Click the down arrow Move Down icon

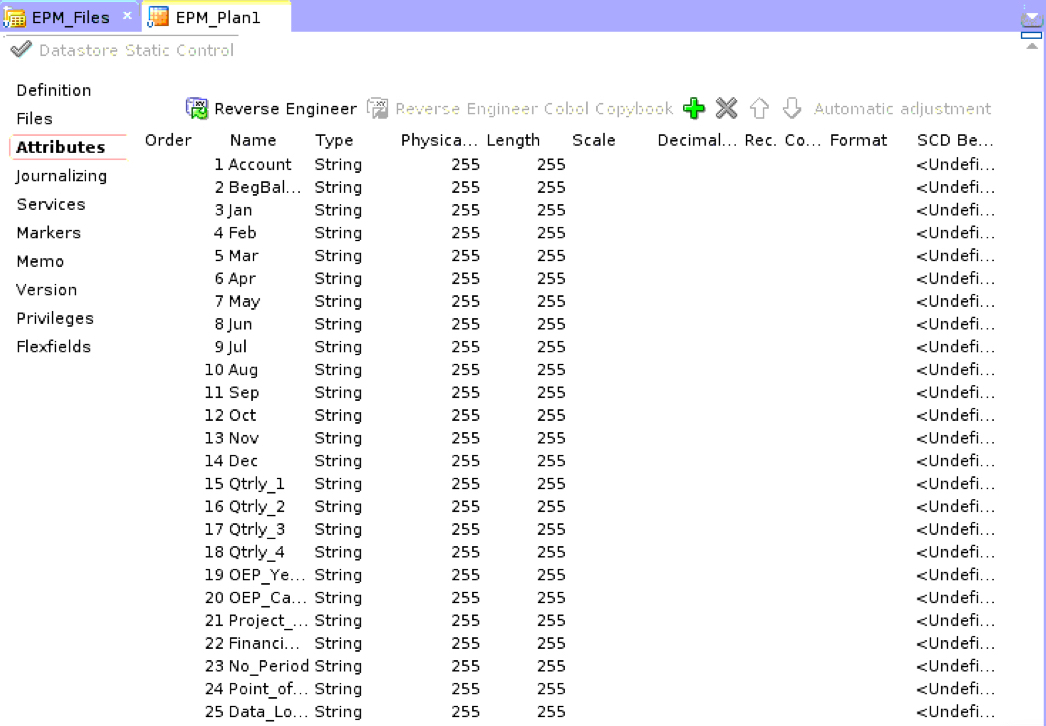(792, 108)
